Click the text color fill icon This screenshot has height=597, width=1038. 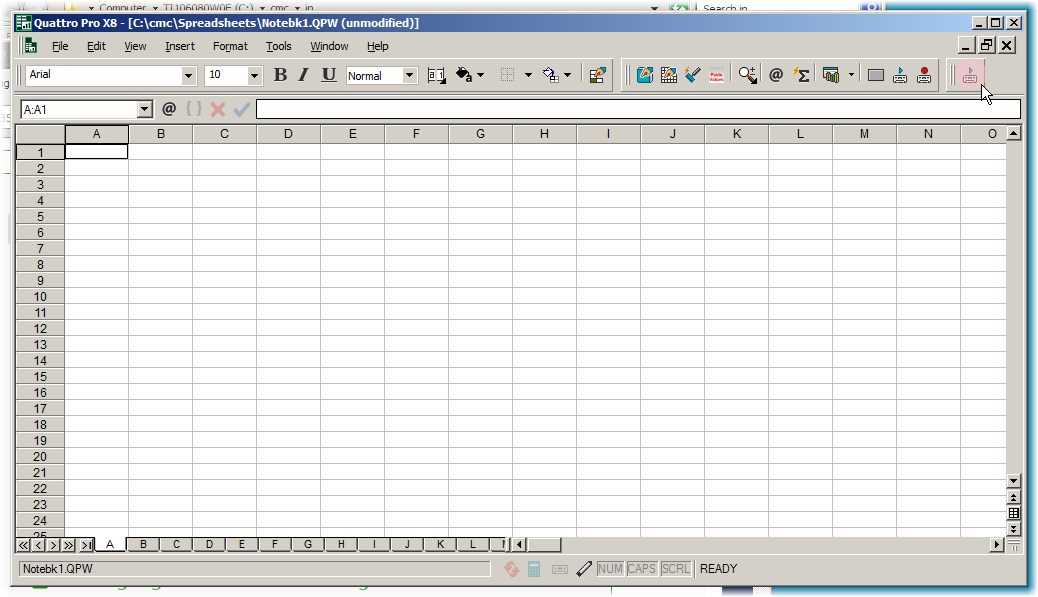click(464, 75)
